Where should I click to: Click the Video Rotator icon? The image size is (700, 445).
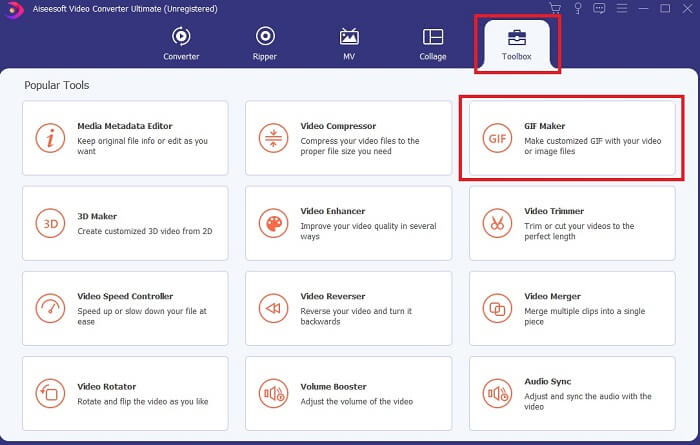(x=50, y=393)
